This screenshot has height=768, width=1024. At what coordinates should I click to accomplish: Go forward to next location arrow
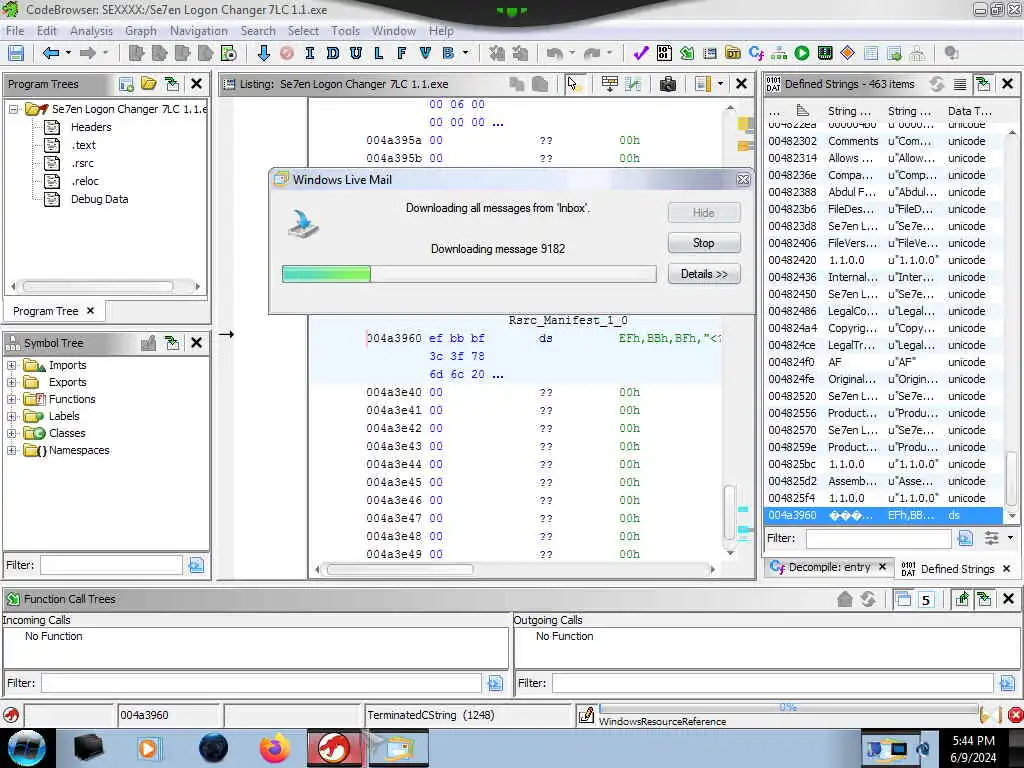[x=88, y=54]
